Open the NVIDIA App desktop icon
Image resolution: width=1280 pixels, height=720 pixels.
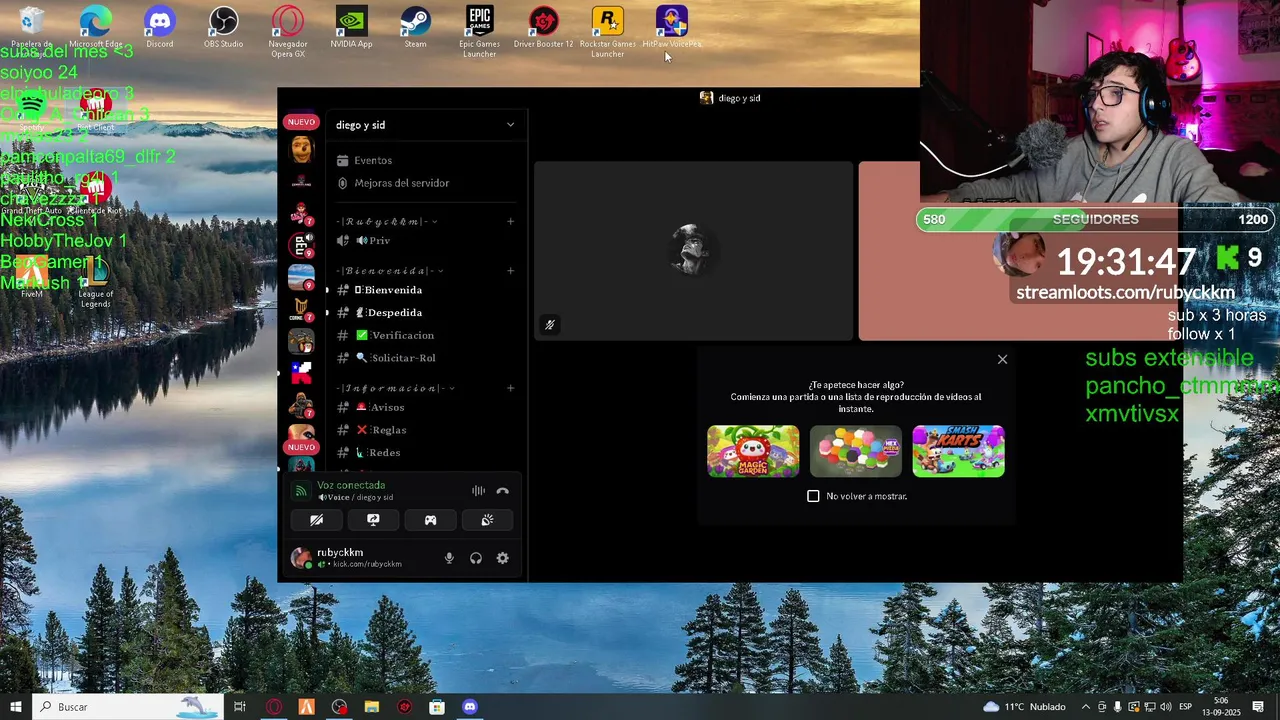coord(351,27)
